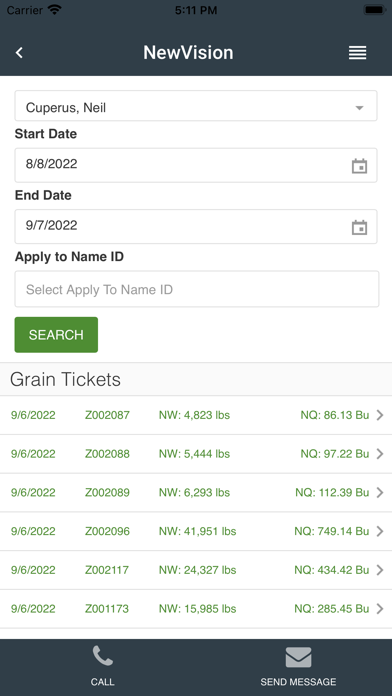
Task: Select the Apply To Name ID field
Action: pos(197,289)
